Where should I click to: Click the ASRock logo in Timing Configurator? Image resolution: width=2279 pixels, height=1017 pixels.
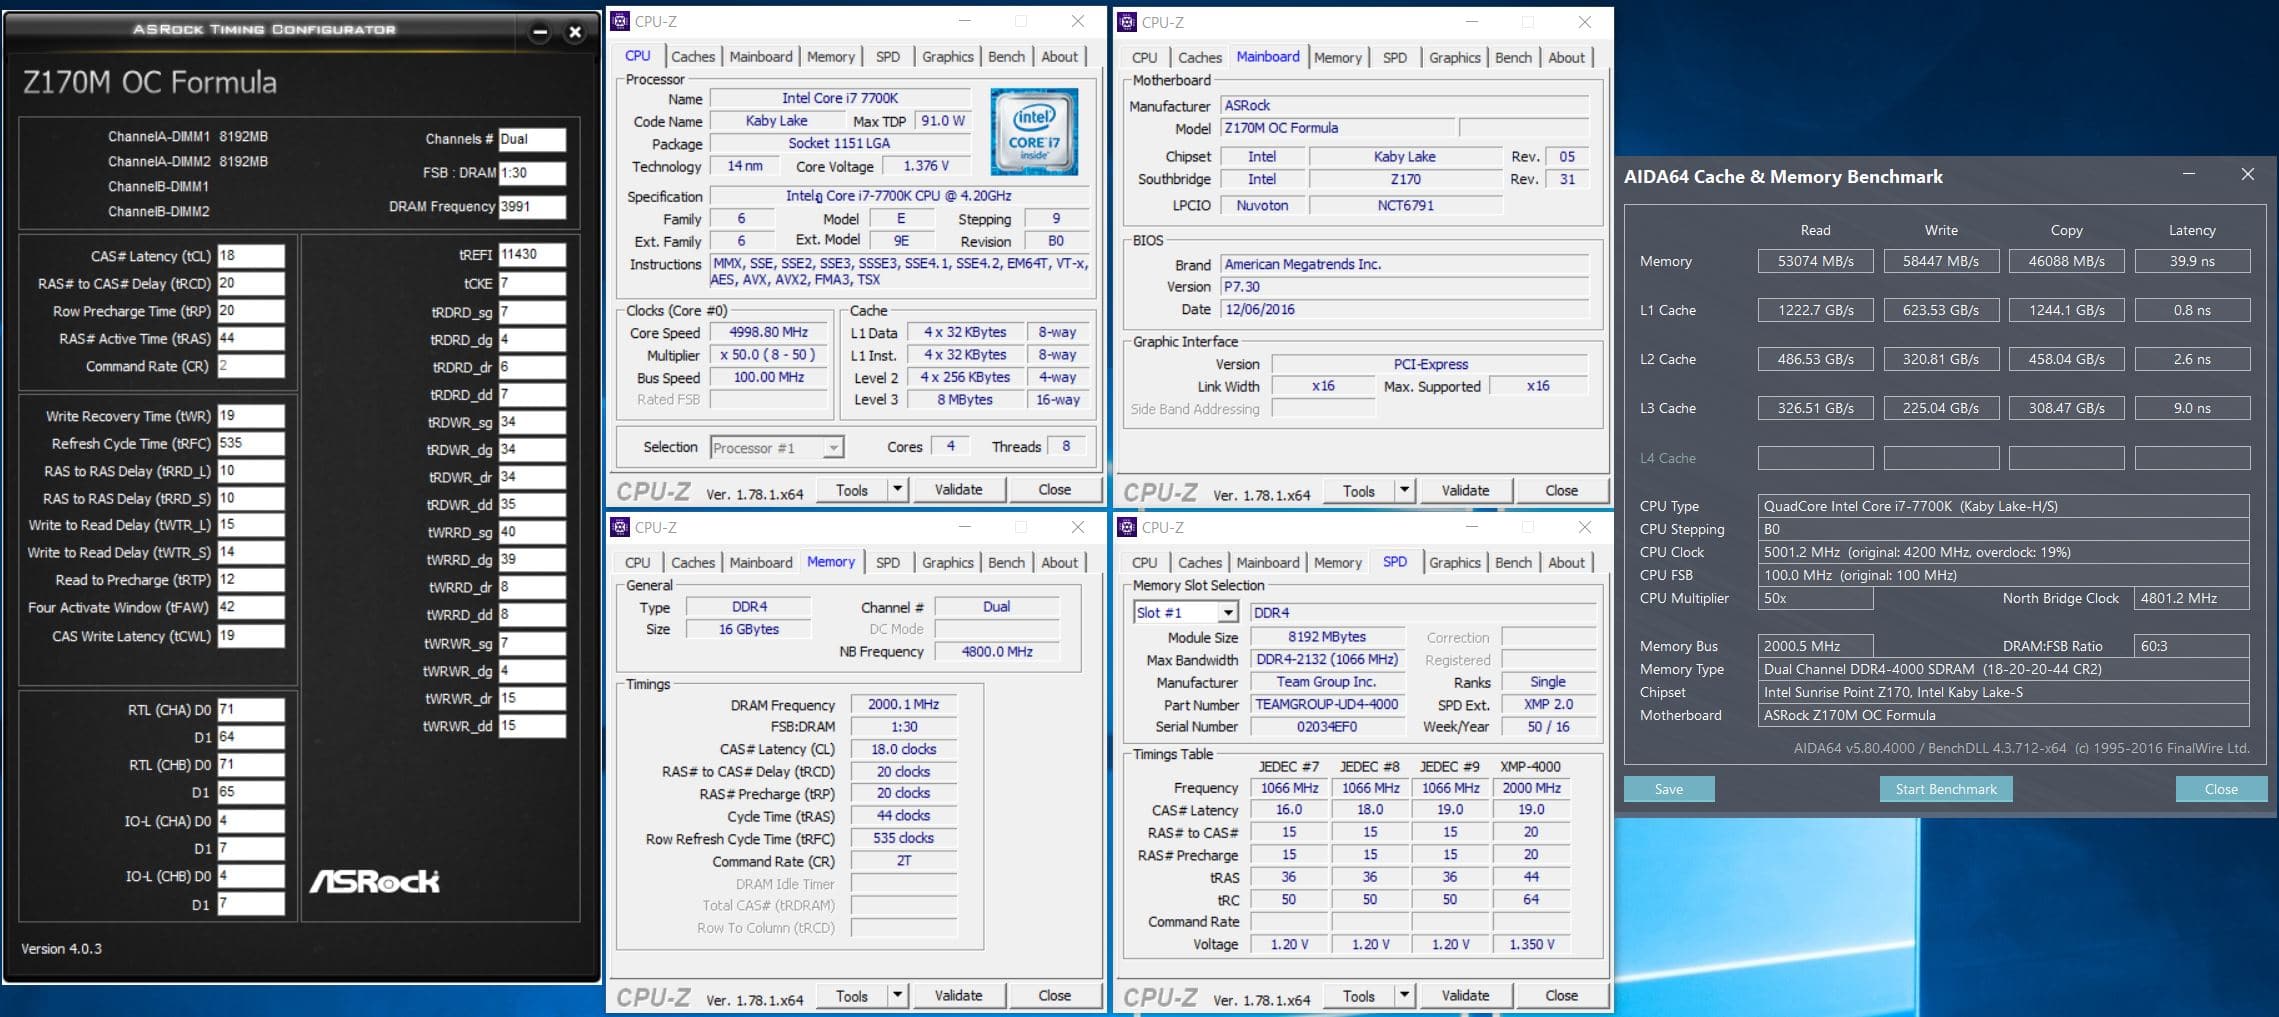pyautogui.click(x=374, y=881)
